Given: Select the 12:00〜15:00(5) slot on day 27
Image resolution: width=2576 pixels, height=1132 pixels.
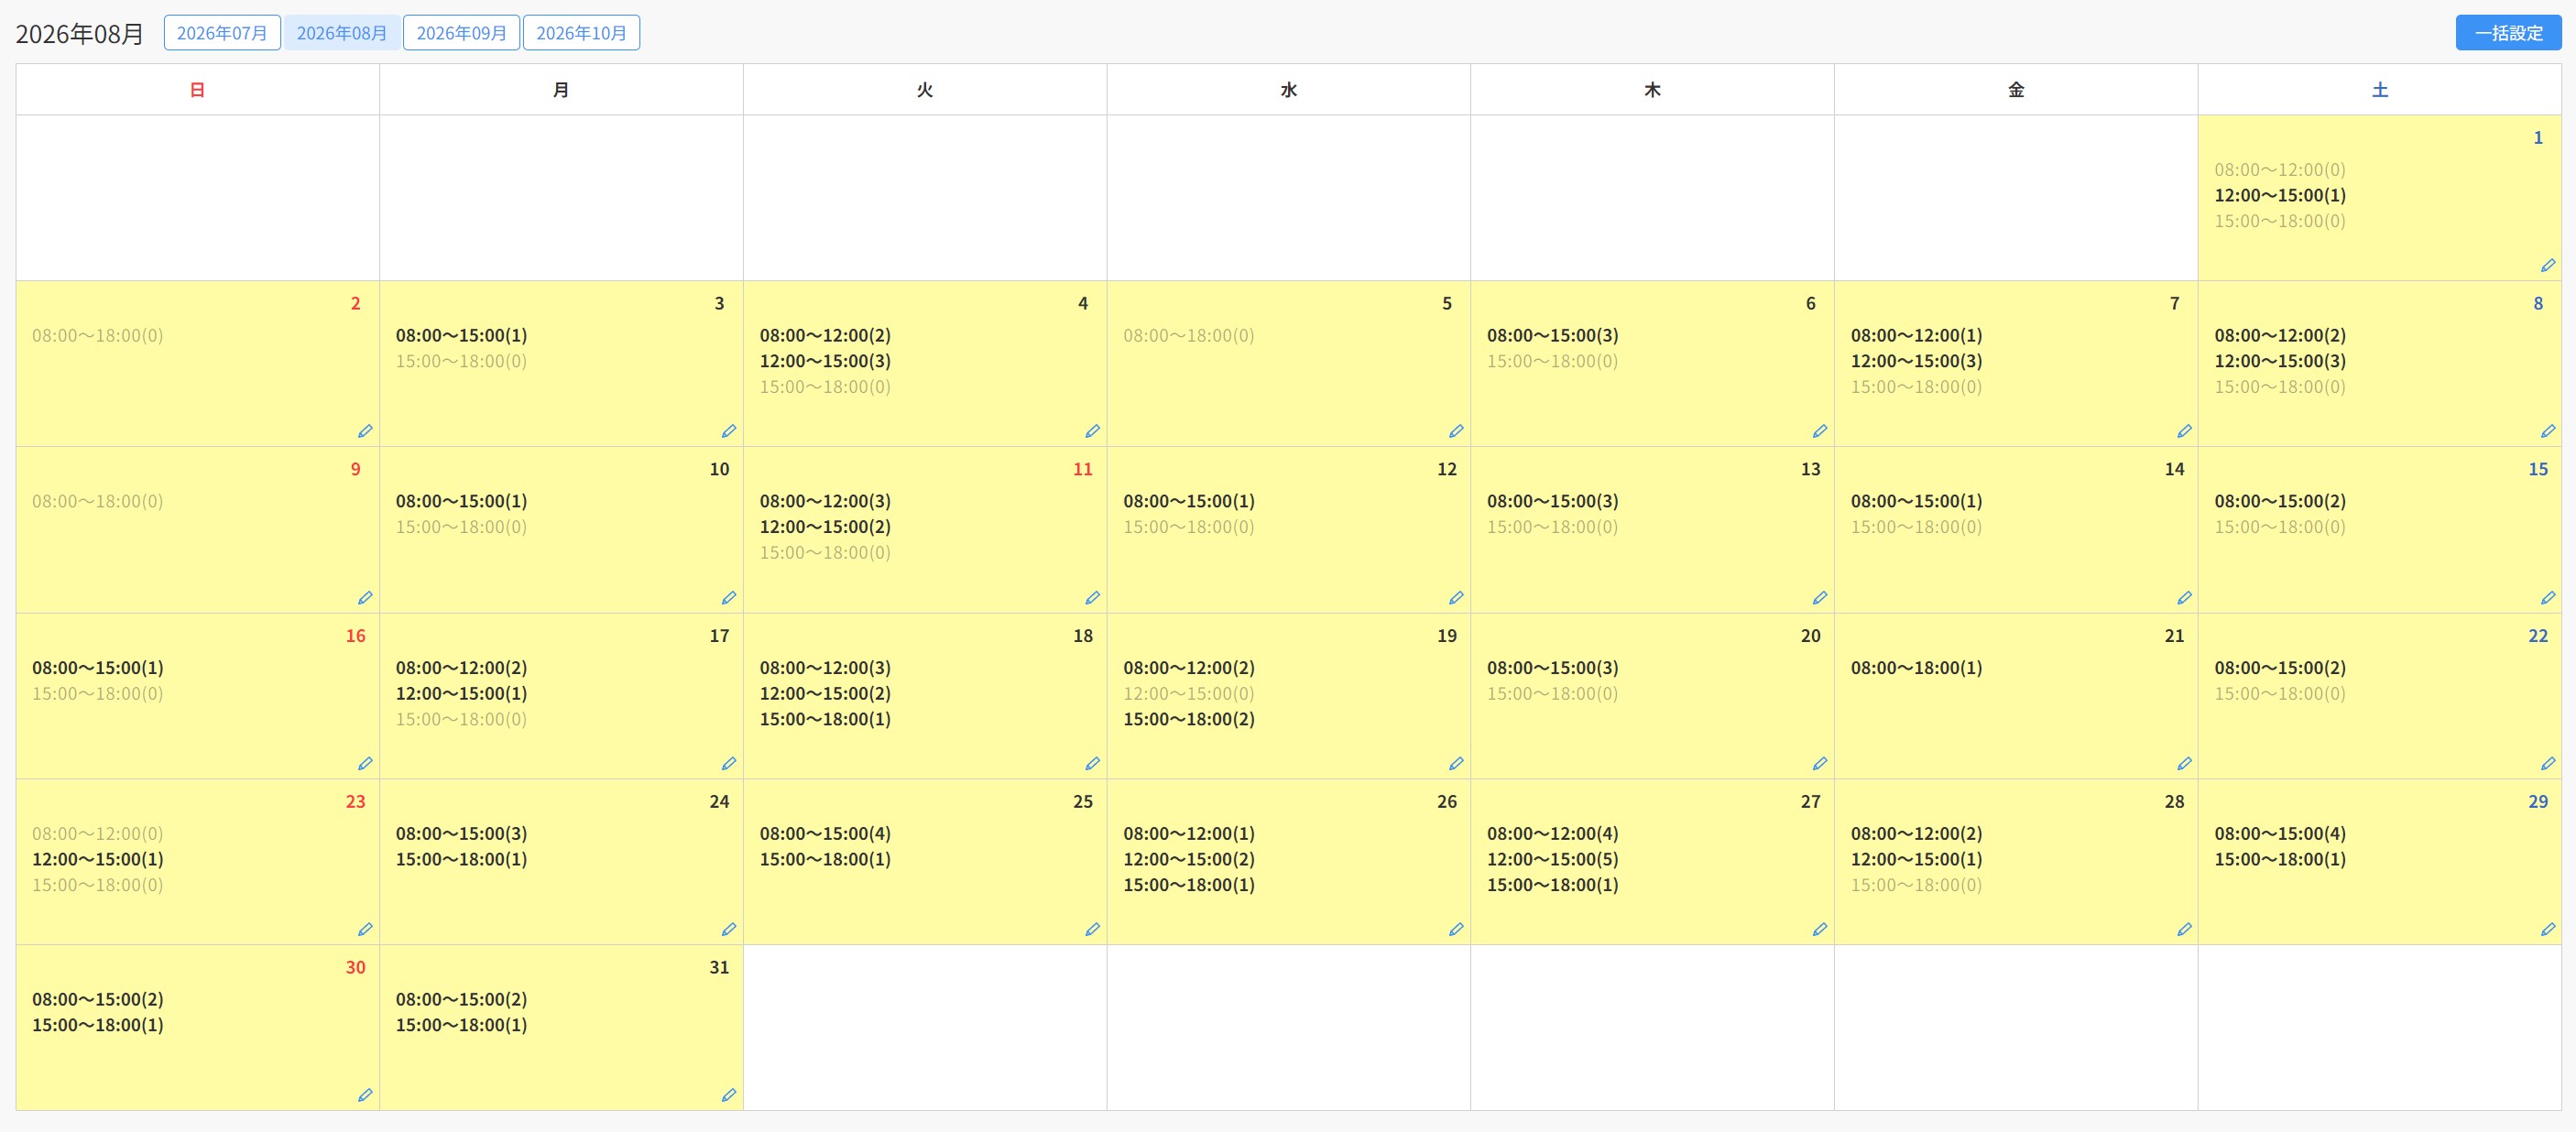Looking at the screenshot, I should 1552,859.
